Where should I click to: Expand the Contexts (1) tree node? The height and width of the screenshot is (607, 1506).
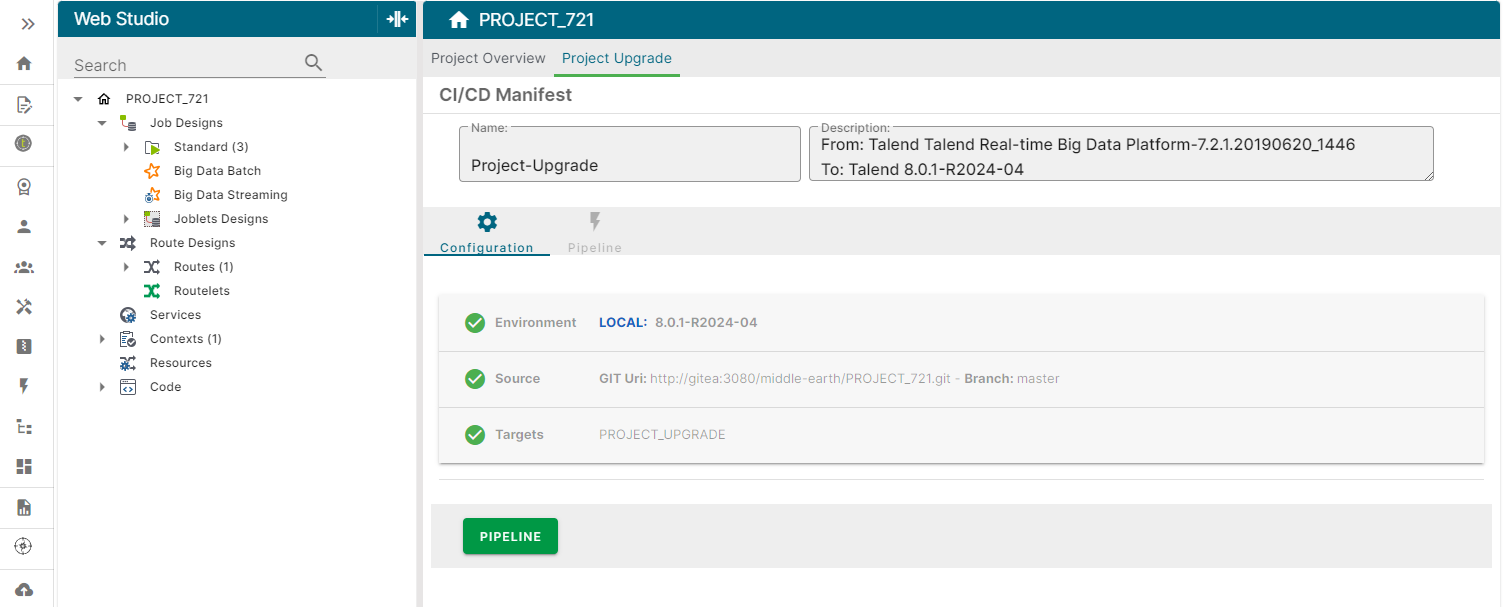tap(101, 338)
